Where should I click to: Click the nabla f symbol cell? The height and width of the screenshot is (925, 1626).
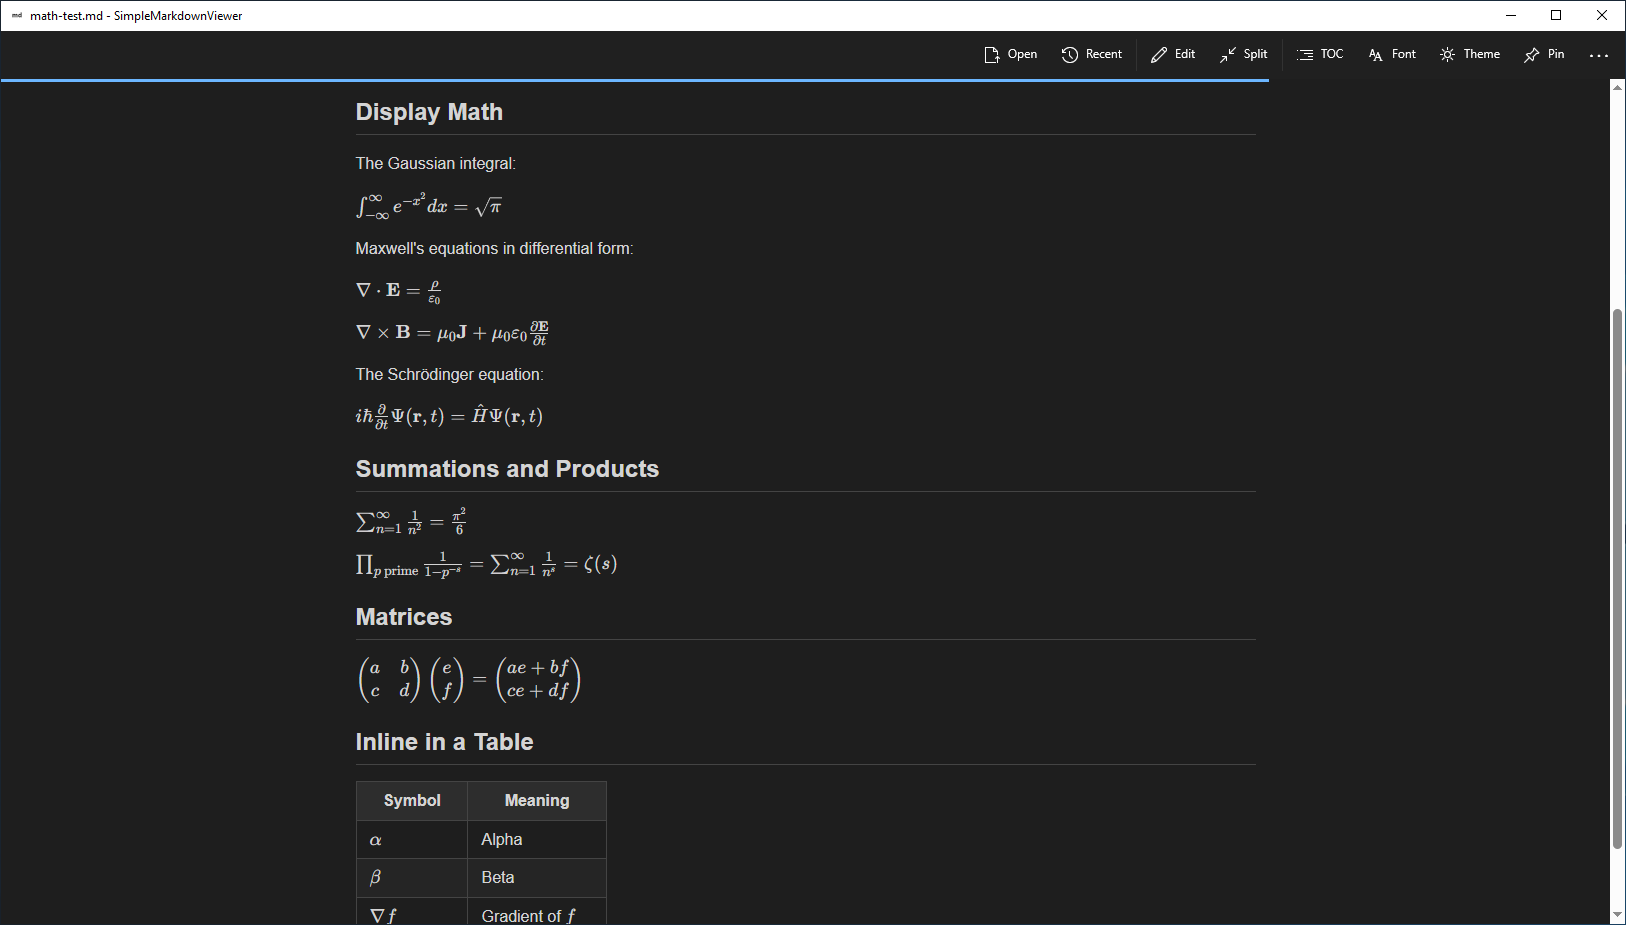(412, 912)
